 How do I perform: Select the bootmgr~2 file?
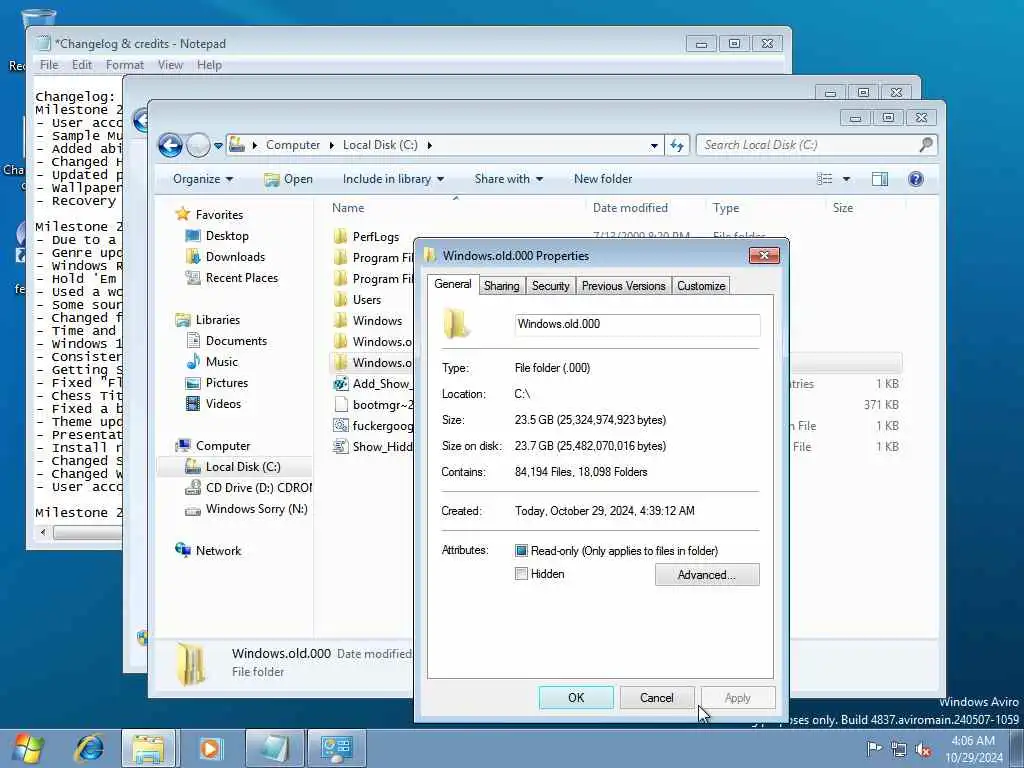tap(373, 404)
